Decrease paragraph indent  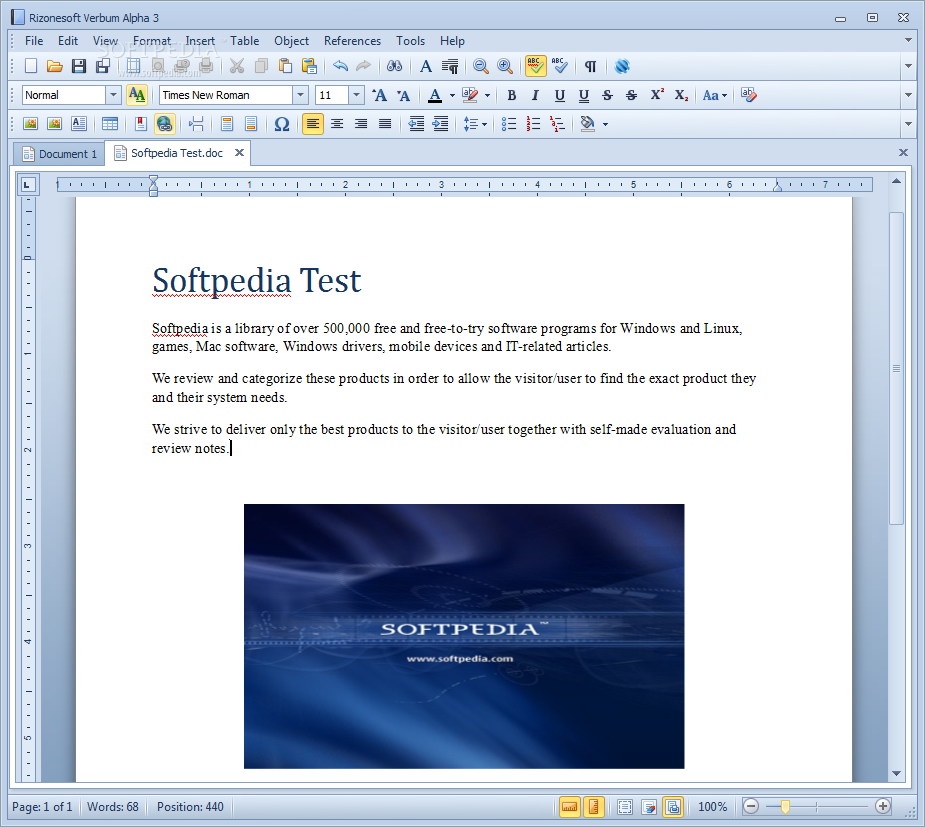click(x=416, y=124)
